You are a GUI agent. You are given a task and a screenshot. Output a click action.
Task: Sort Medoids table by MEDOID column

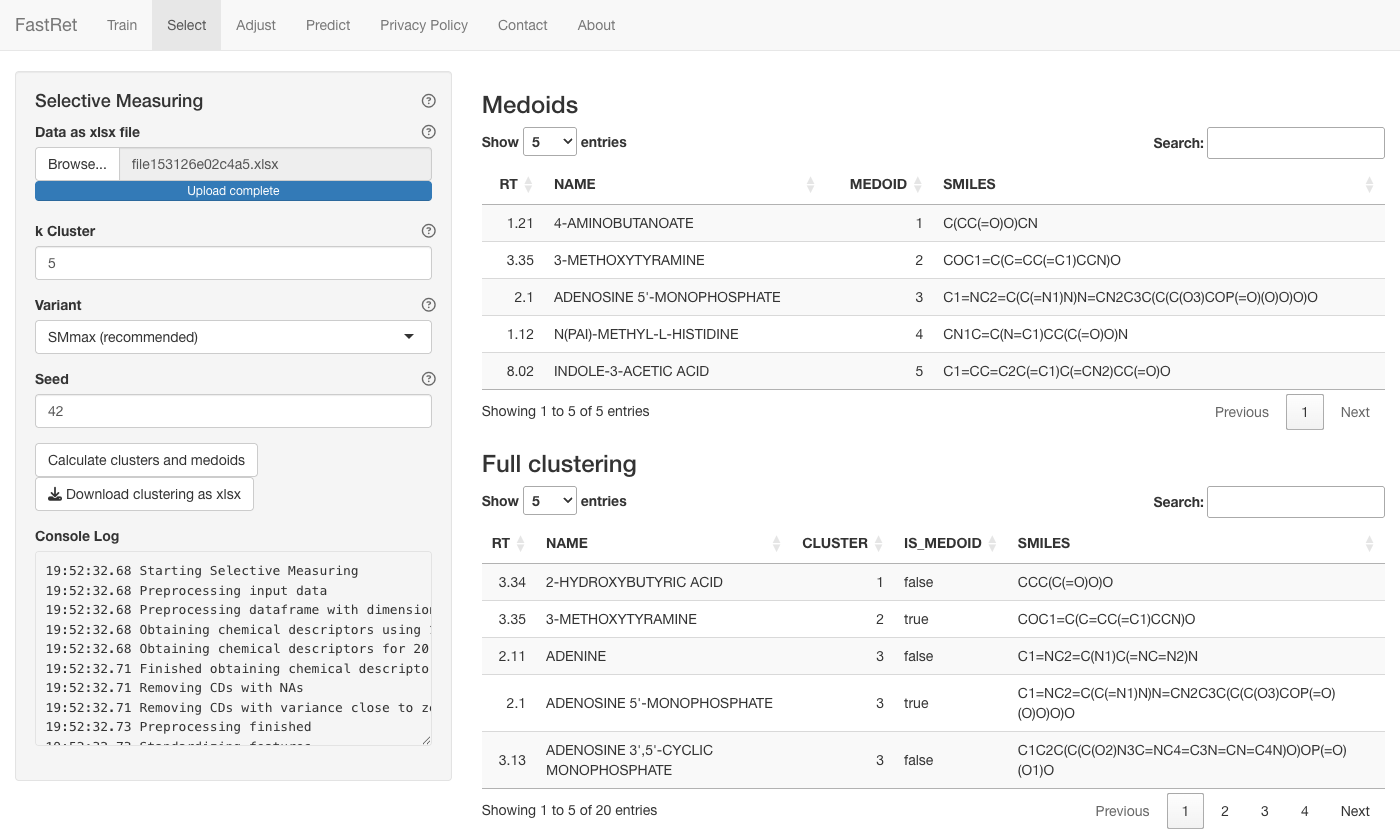[x=879, y=184]
